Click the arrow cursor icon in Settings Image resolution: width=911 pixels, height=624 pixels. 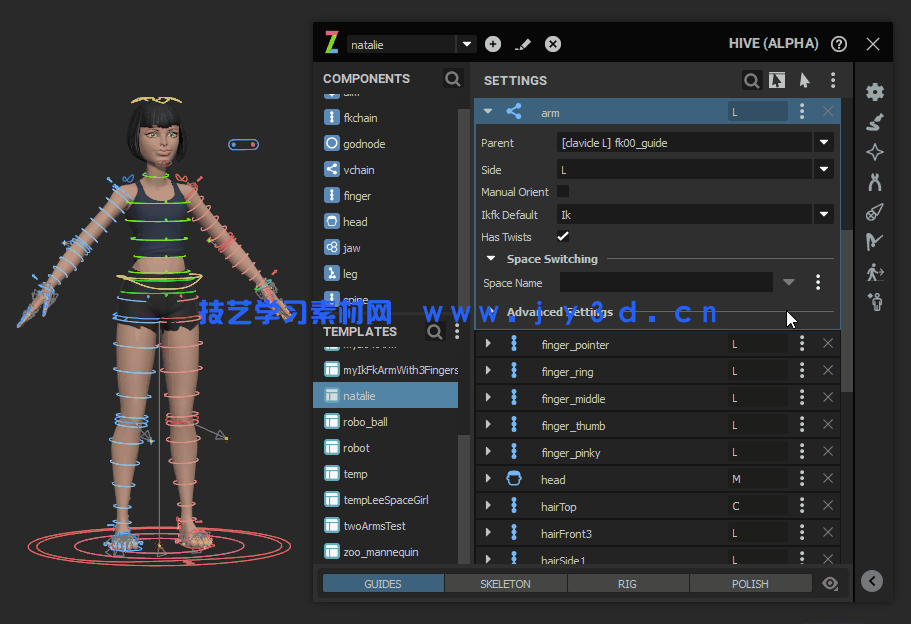(x=804, y=80)
